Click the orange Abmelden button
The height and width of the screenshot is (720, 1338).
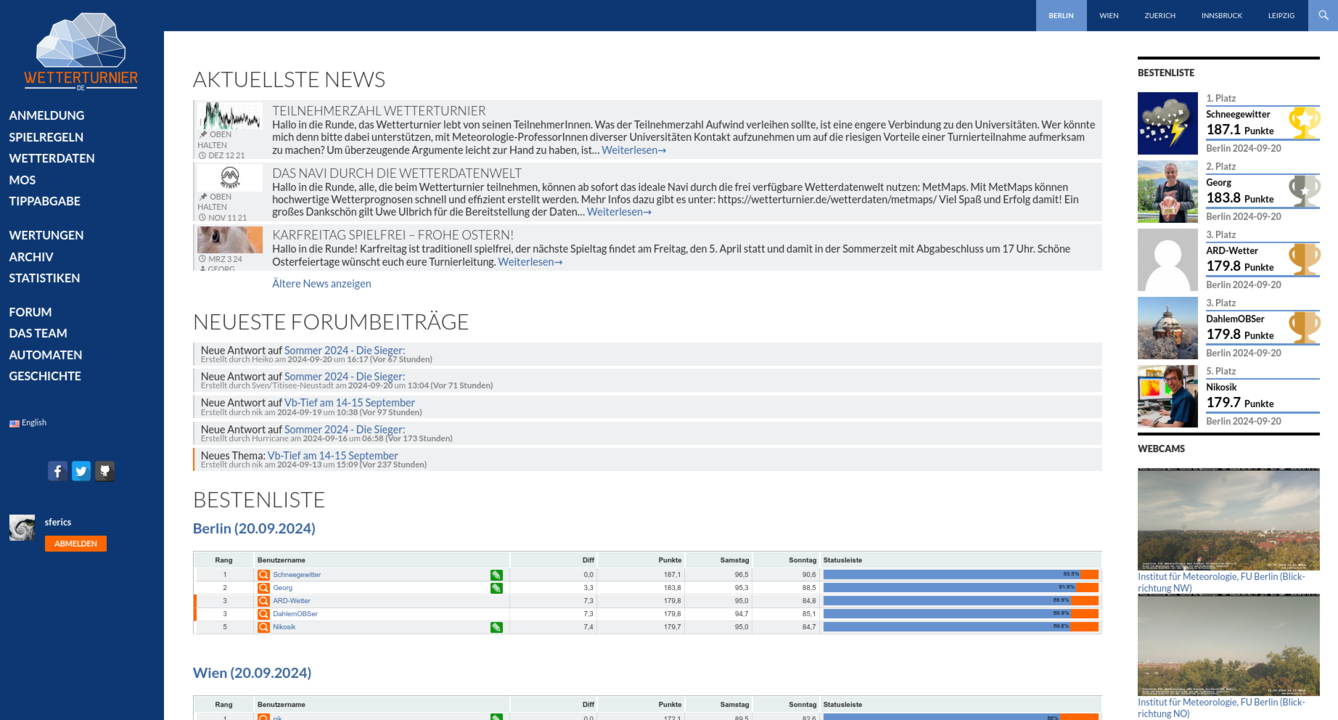point(75,544)
